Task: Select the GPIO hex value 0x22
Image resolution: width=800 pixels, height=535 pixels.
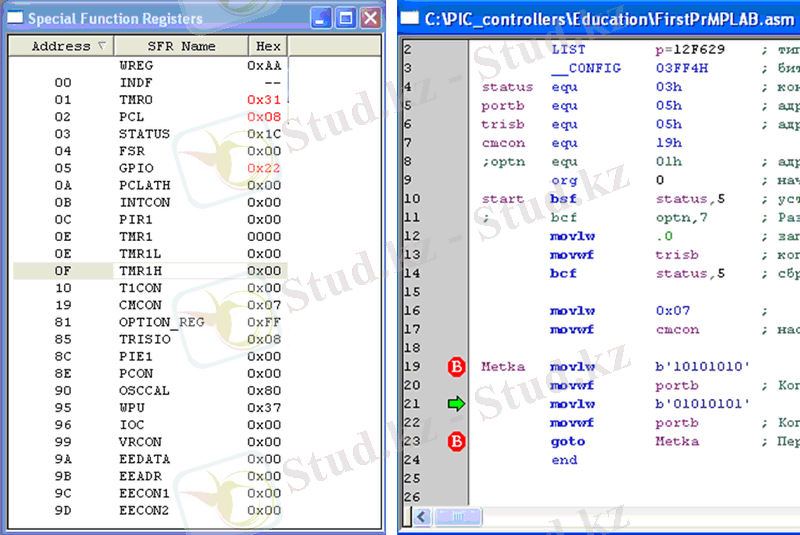Action: pos(264,168)
